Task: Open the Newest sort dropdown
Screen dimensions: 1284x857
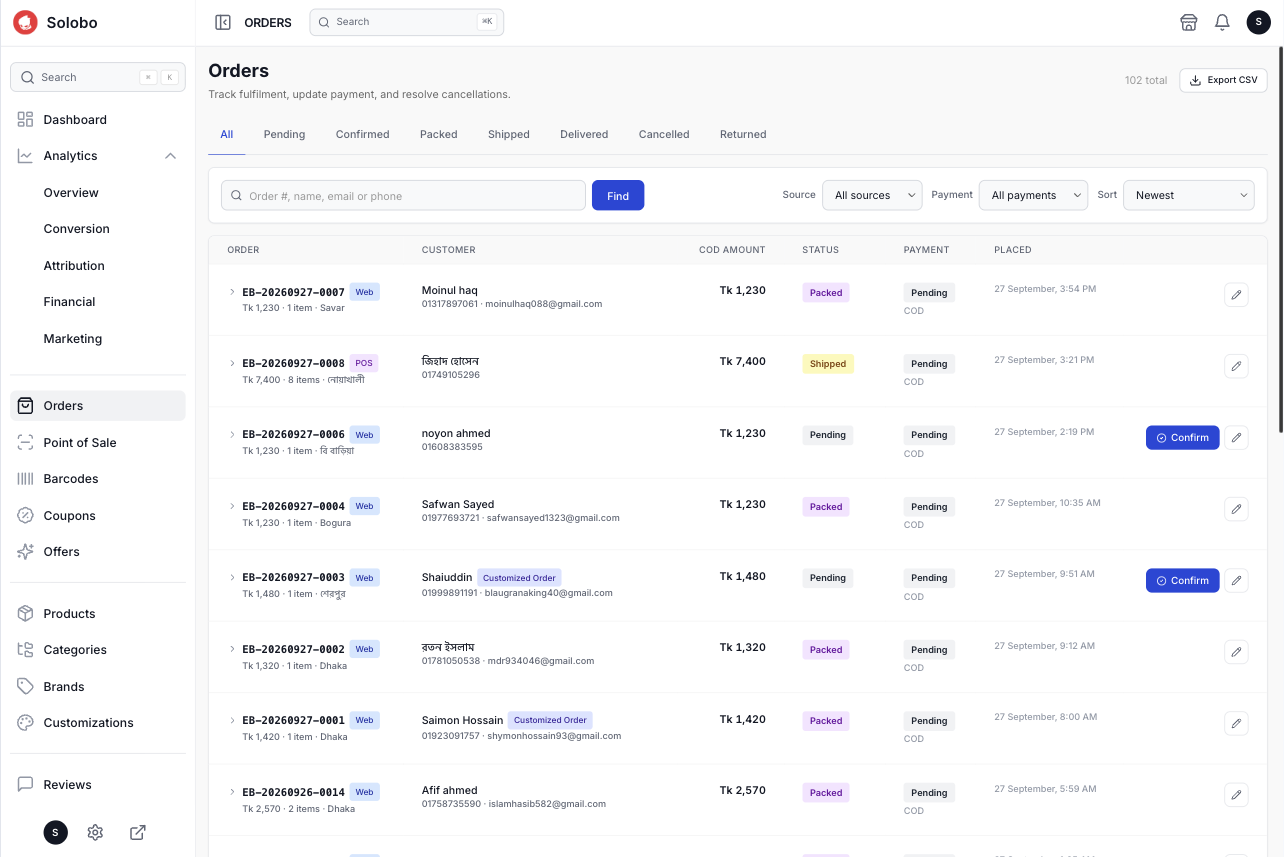Action: (x=1189, y=195)
